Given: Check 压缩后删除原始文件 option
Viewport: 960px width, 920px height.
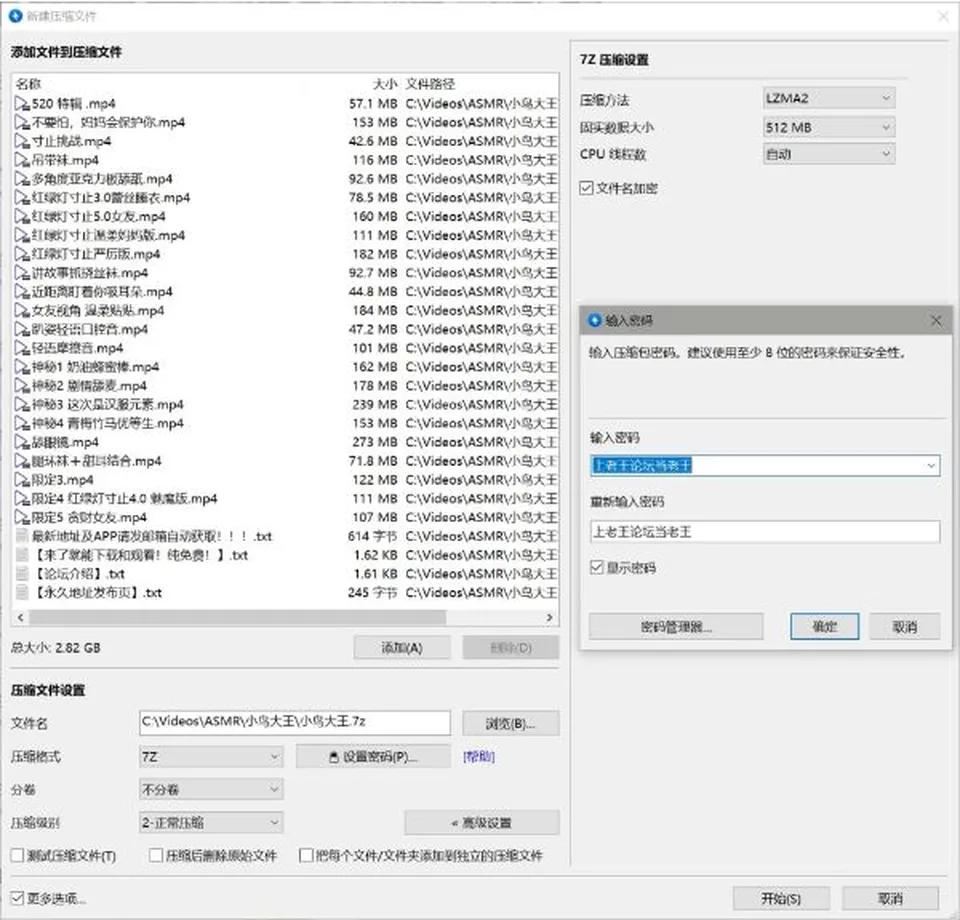Looking at the screenshot, I should (x=156, y=855).
